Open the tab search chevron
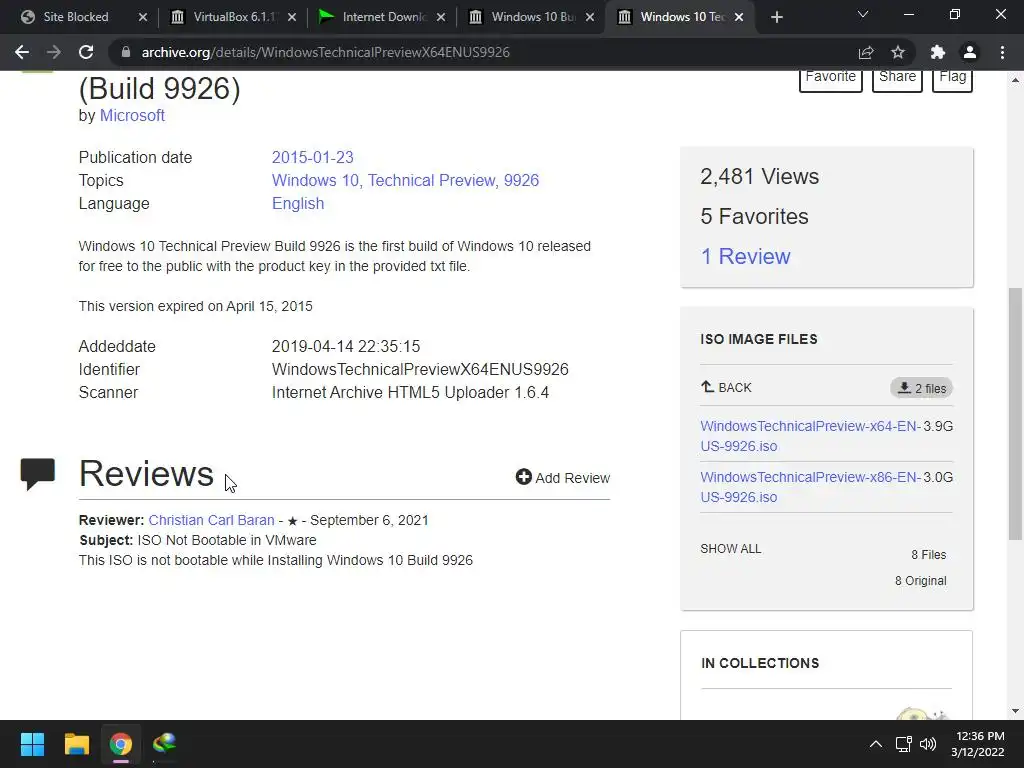This screenshot has width=1024, height=768. click(863, 14)
